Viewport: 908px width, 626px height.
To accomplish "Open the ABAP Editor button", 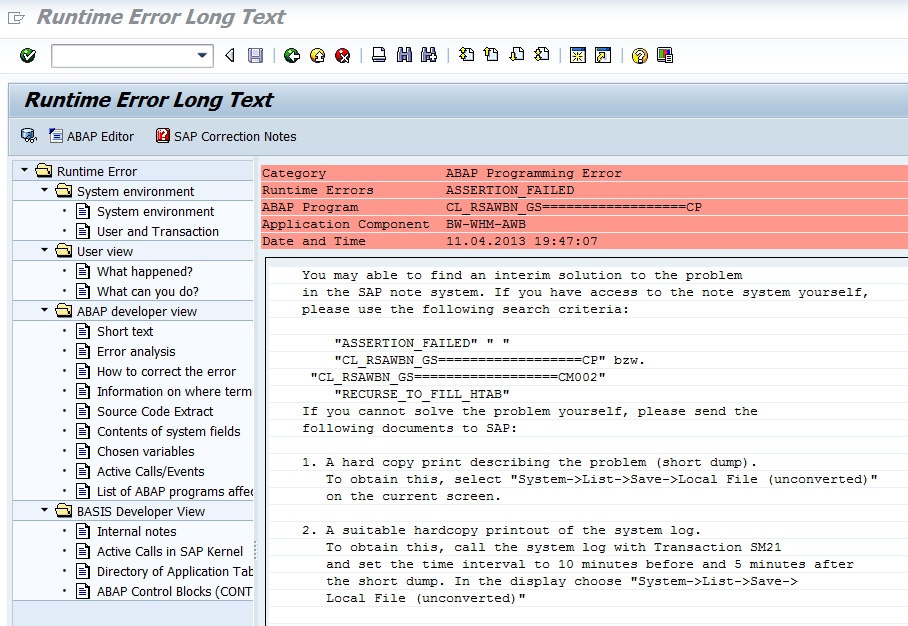I will pyautogui.click(x=91, y=136).
